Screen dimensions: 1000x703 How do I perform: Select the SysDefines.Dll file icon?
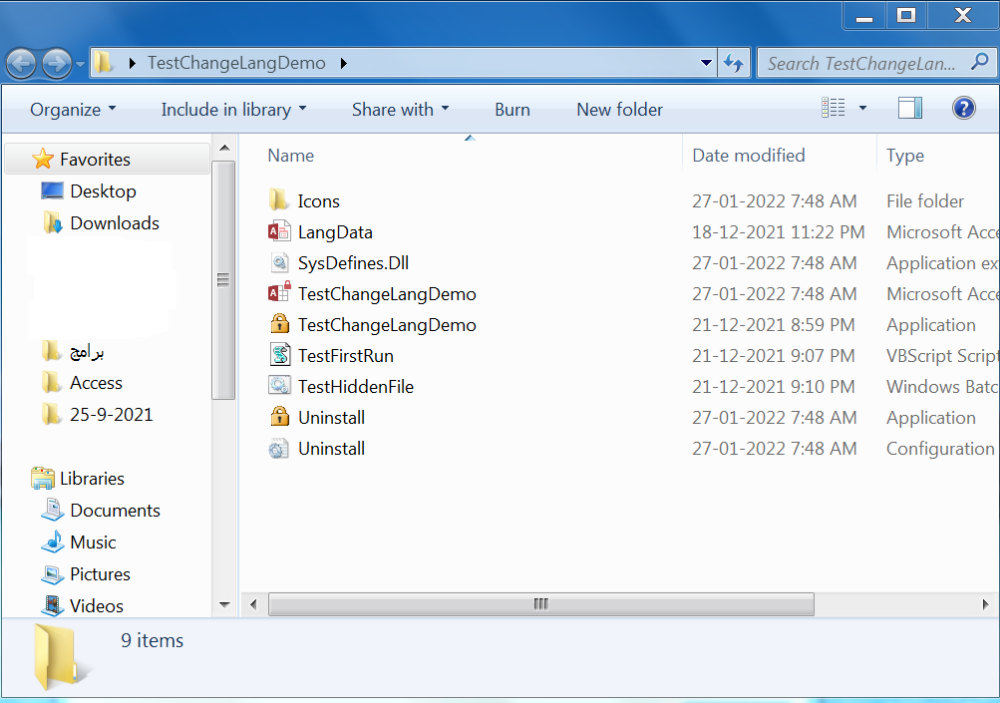pos(279,263)
